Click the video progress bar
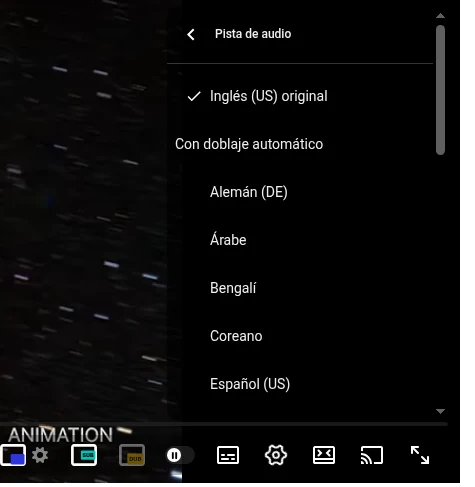This screenshot has width=475, height=487. [x=224, y=424]
